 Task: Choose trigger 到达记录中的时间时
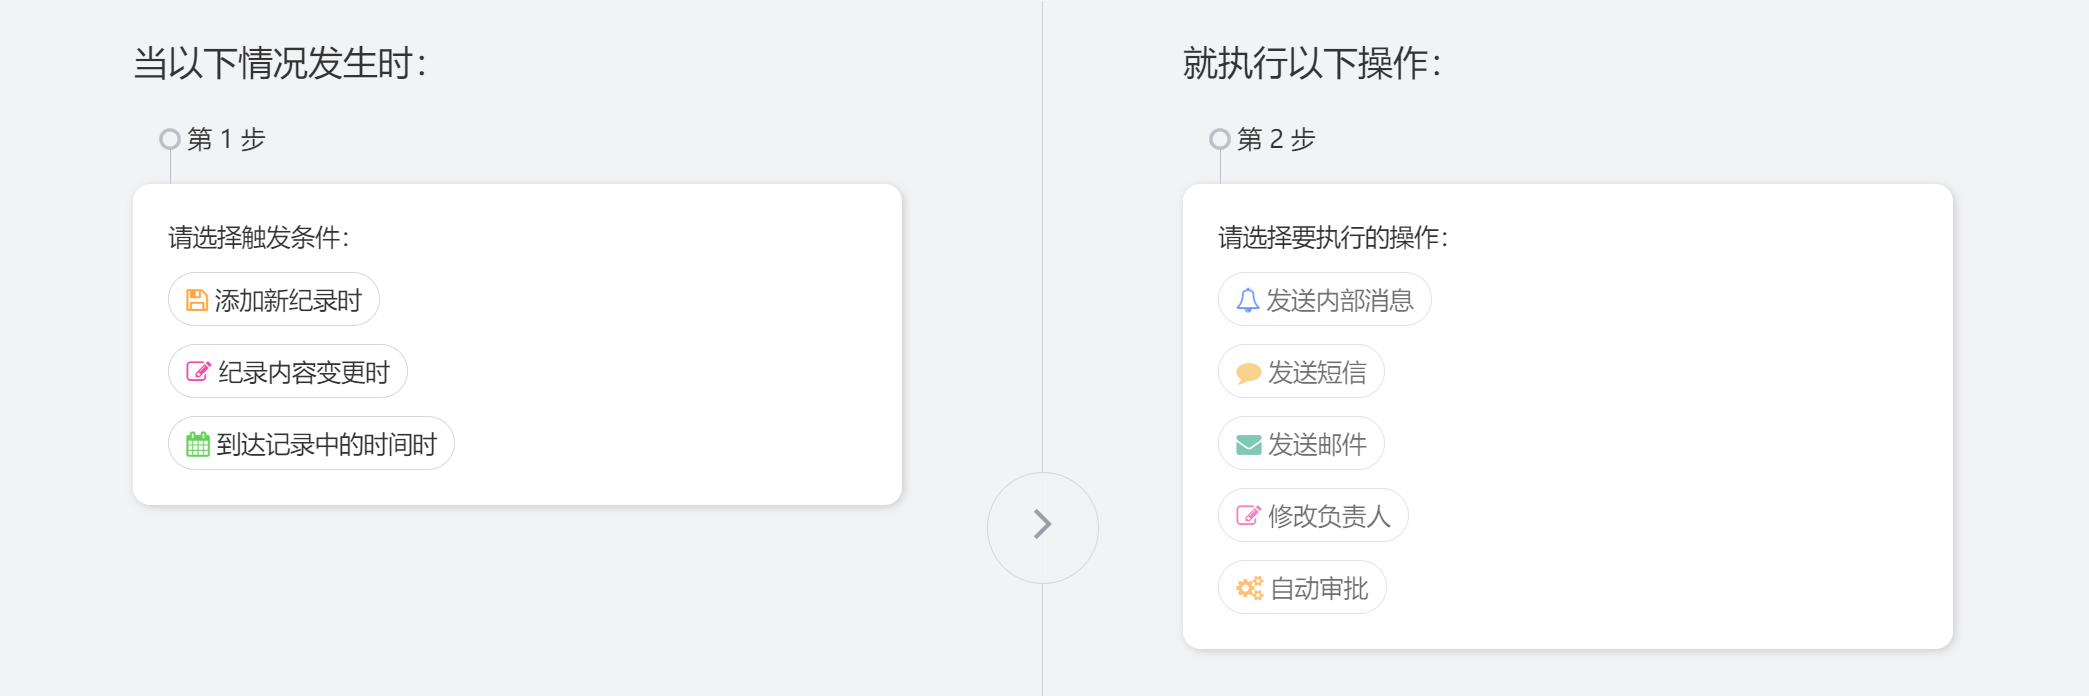[x=311, y=443]
